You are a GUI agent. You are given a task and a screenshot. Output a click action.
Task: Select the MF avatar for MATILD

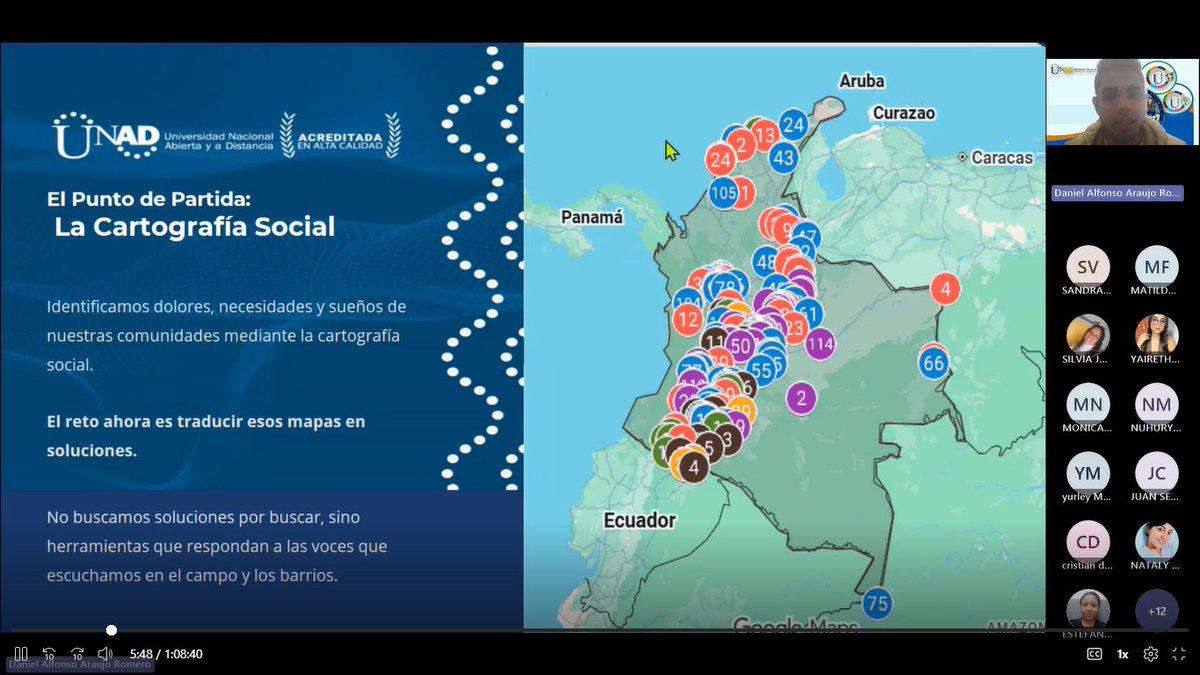click(x=1156, y=266)
